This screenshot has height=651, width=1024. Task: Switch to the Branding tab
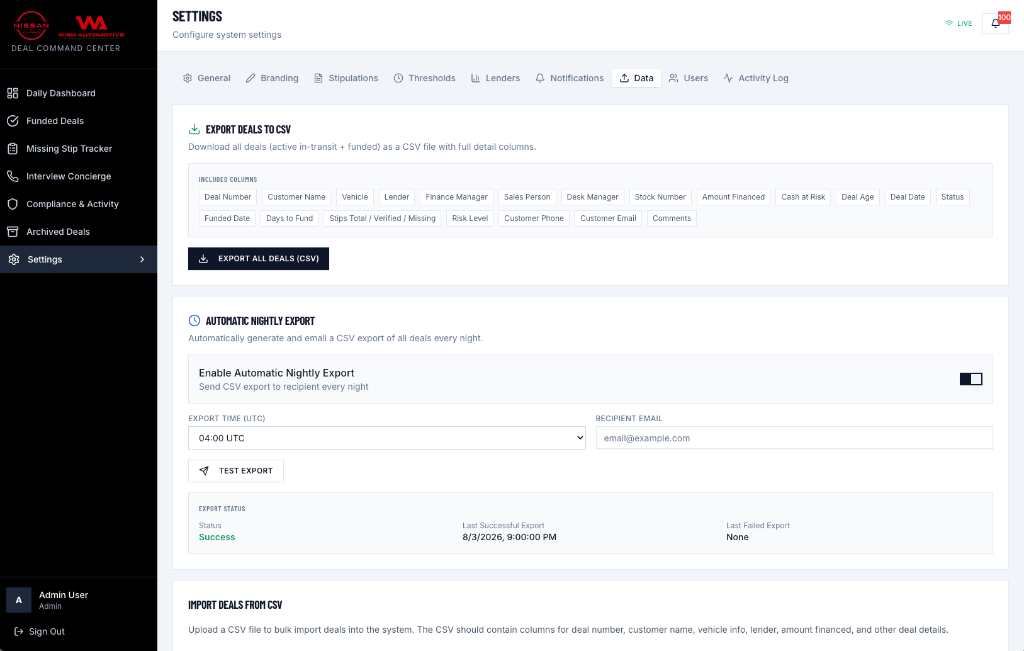coord(272,78)
